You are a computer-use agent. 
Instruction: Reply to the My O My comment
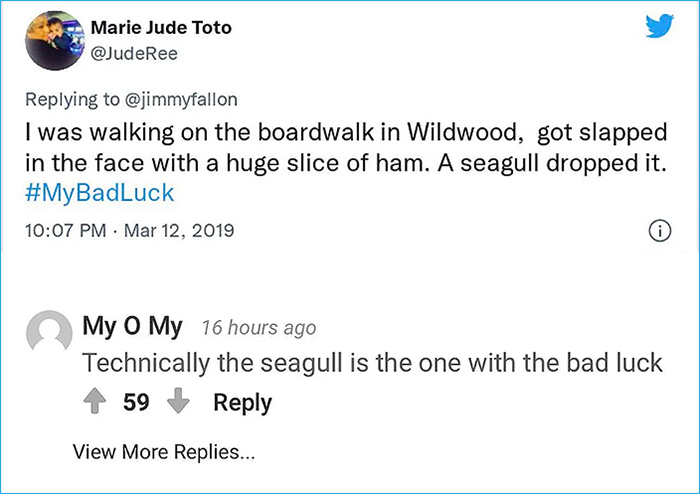(x=242, y=402)
